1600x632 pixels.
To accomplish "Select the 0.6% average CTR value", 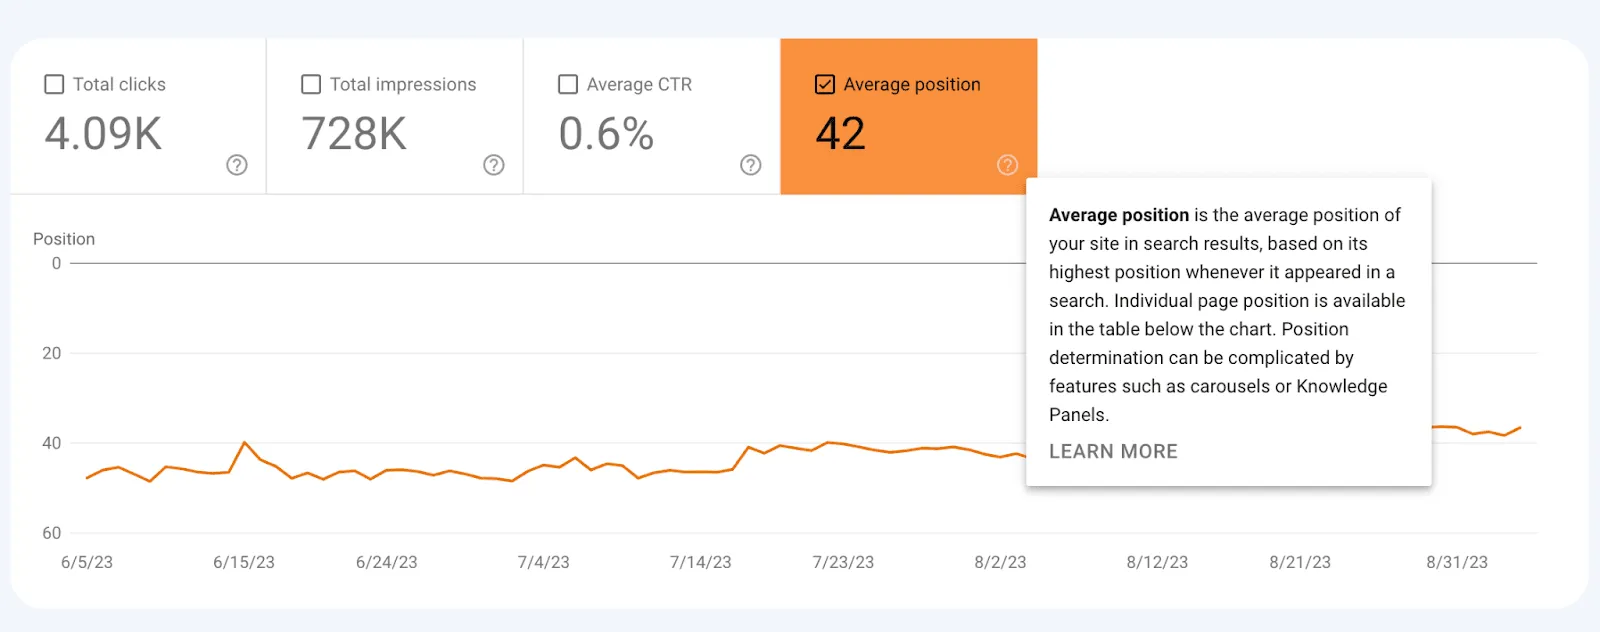I will [606, 134].
